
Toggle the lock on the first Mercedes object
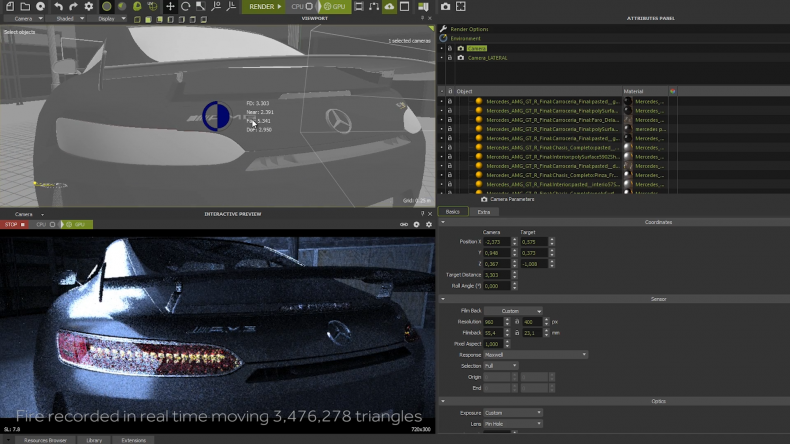[x=450, y=101]
